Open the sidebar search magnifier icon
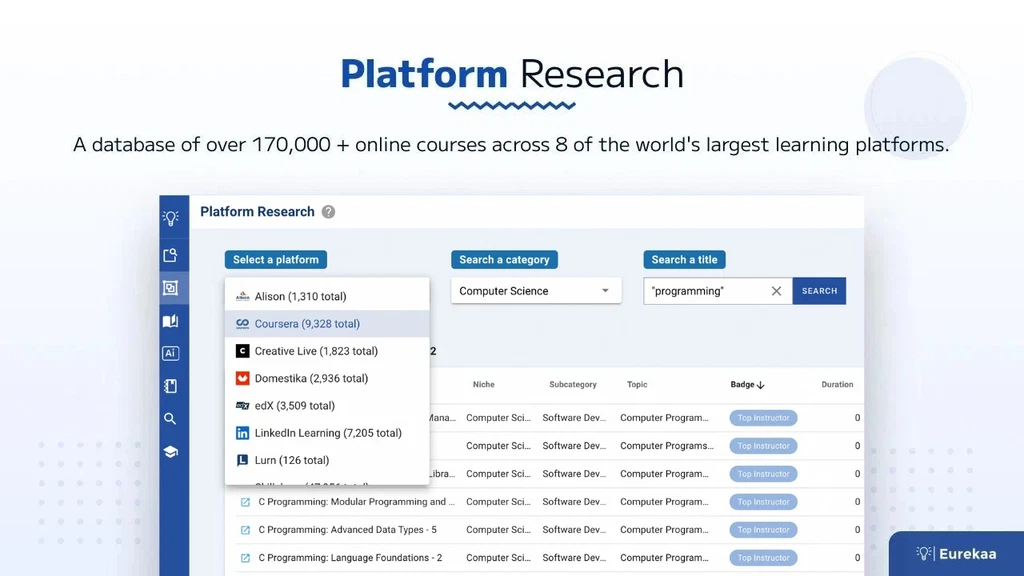 pos(170,419)
